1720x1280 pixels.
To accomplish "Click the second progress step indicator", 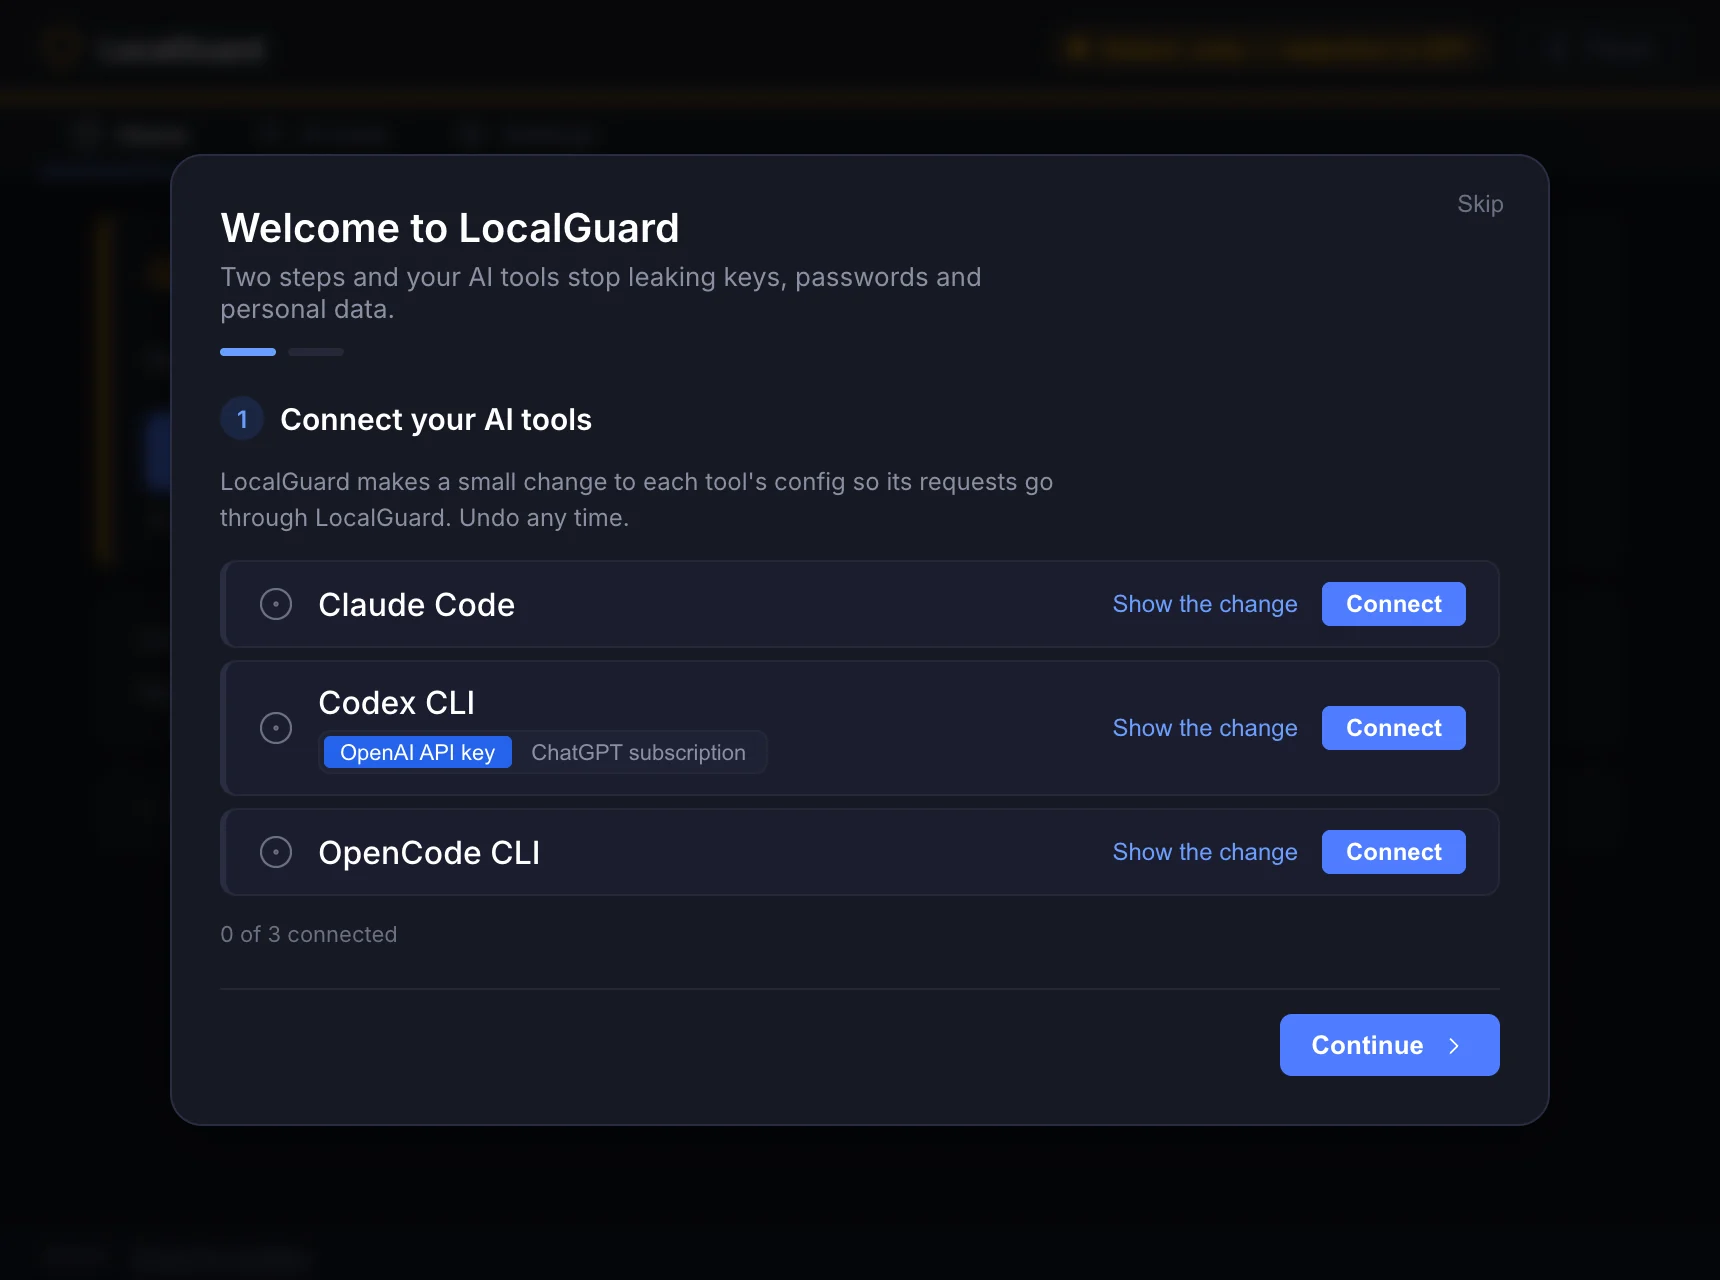I will pyautogui.click(x=316, y=352).
